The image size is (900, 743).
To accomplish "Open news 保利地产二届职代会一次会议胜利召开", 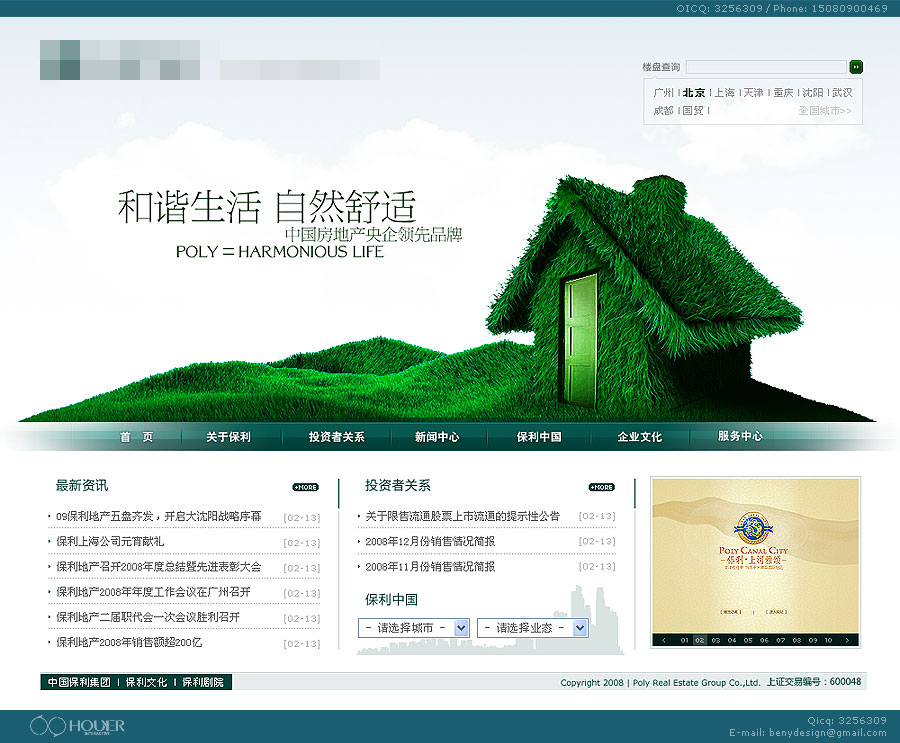I will (148, 617).
